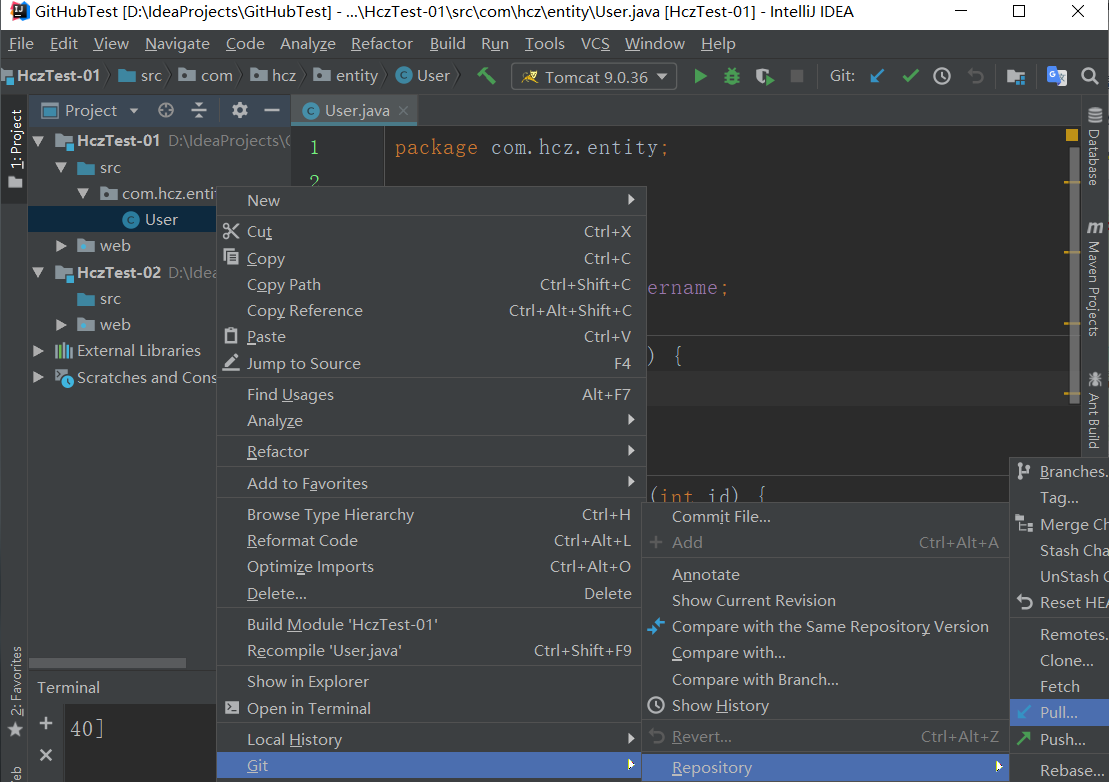The image size is (1109, 783).
Task: Toggle the 1: Project tool window button
Action: (x=16, y=149)
